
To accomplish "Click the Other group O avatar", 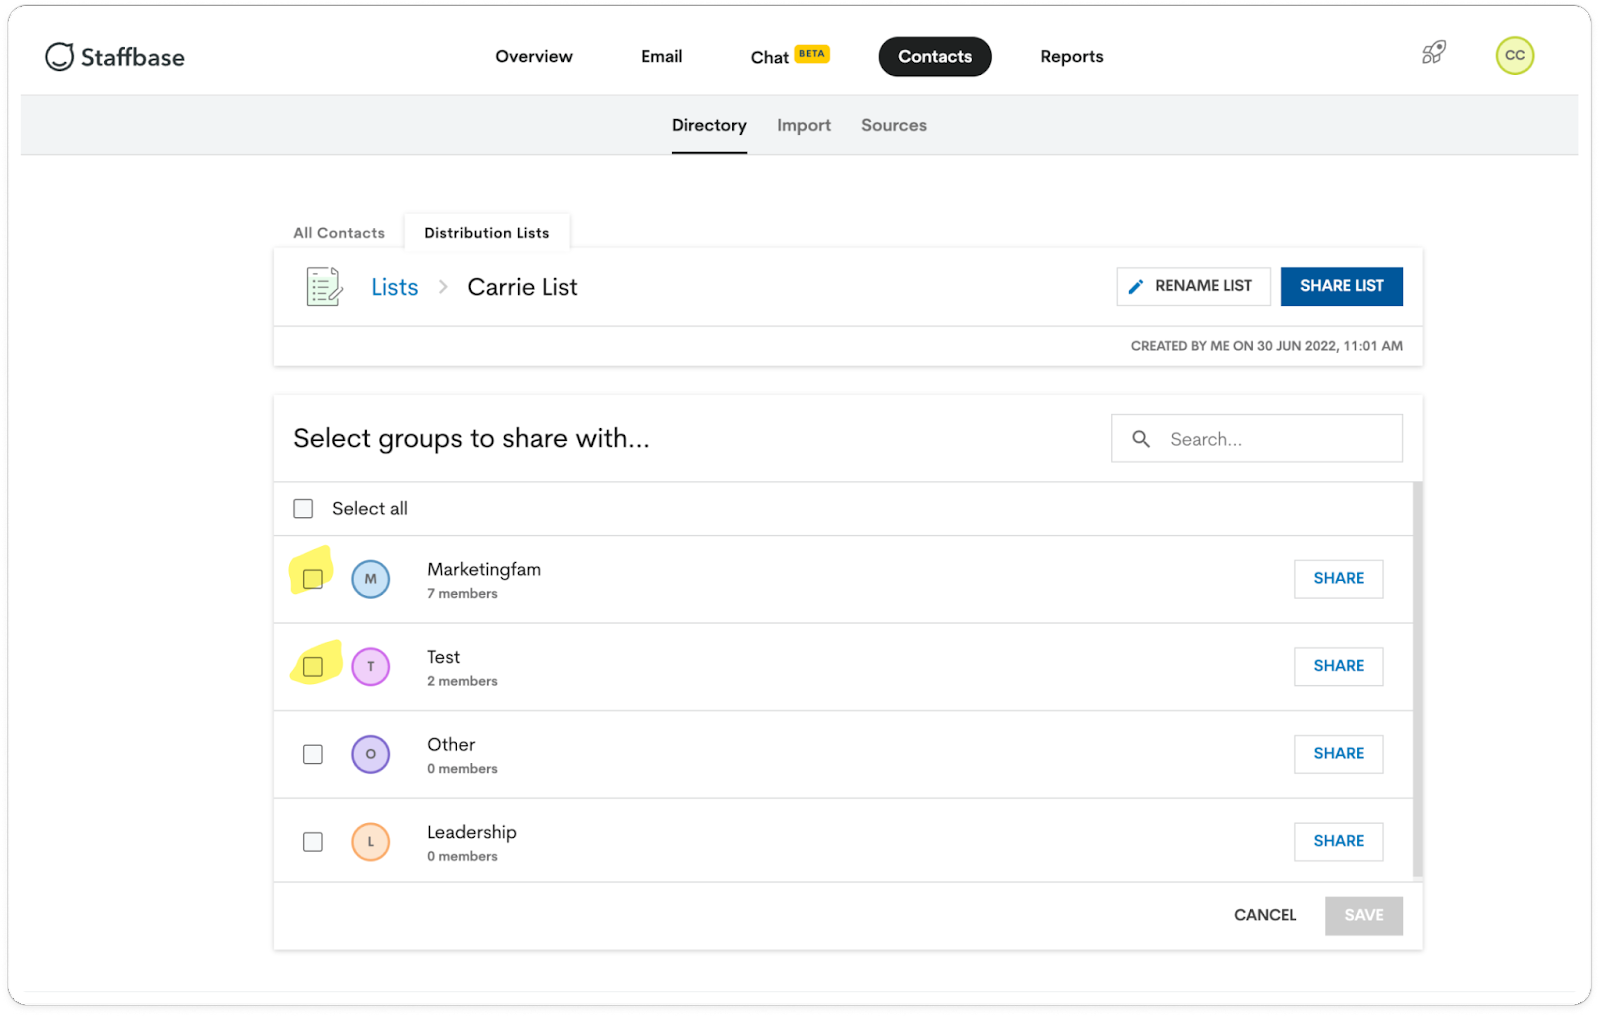I will coord(370,754).
